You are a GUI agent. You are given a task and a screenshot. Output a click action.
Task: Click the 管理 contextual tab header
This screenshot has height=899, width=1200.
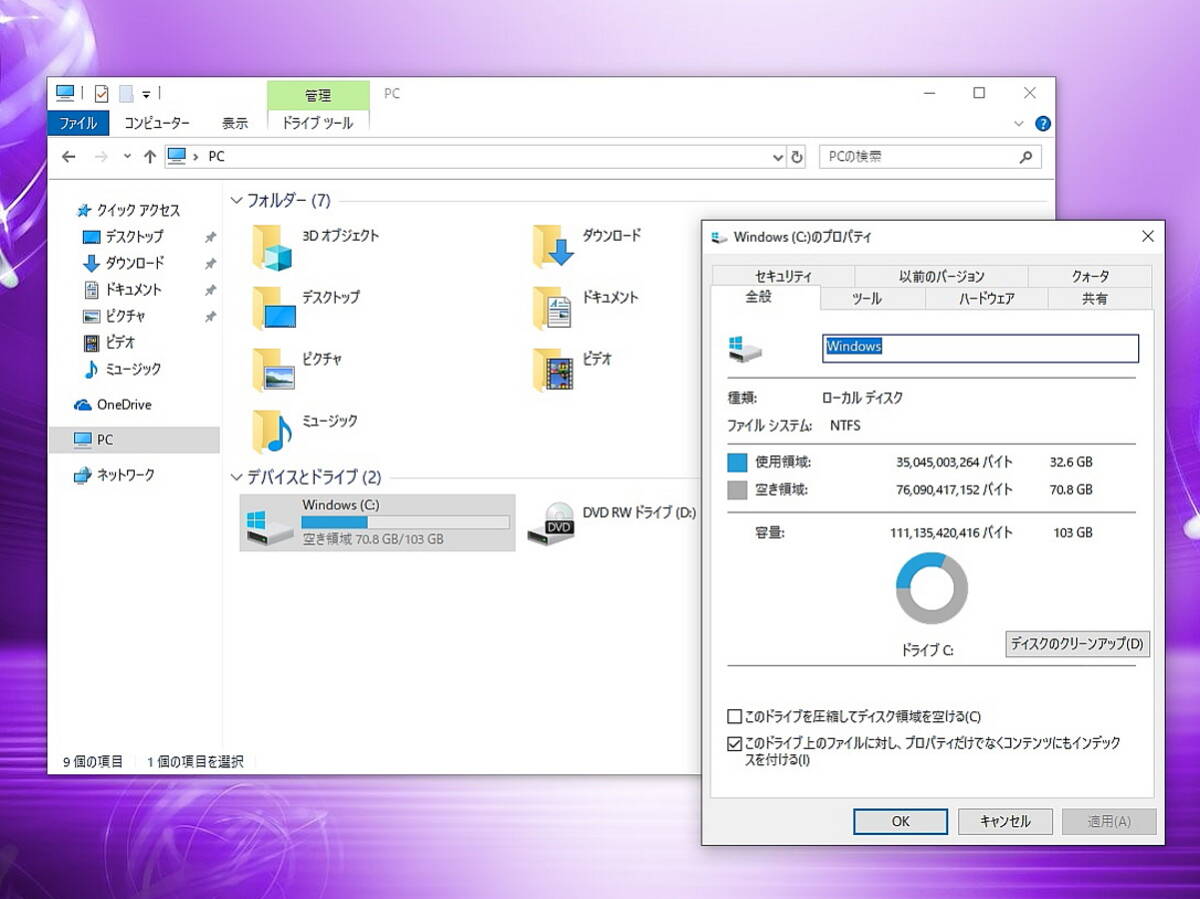point(318,95)
